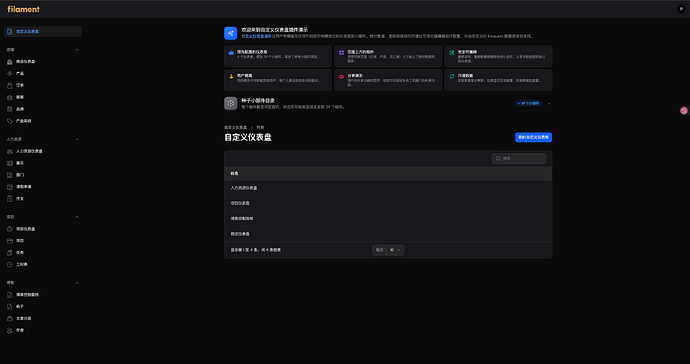Screen dimensions: 690x364
Task: Collapse the 博客 sidebar group
Action: pyautogui.click(x=77, y=283)
